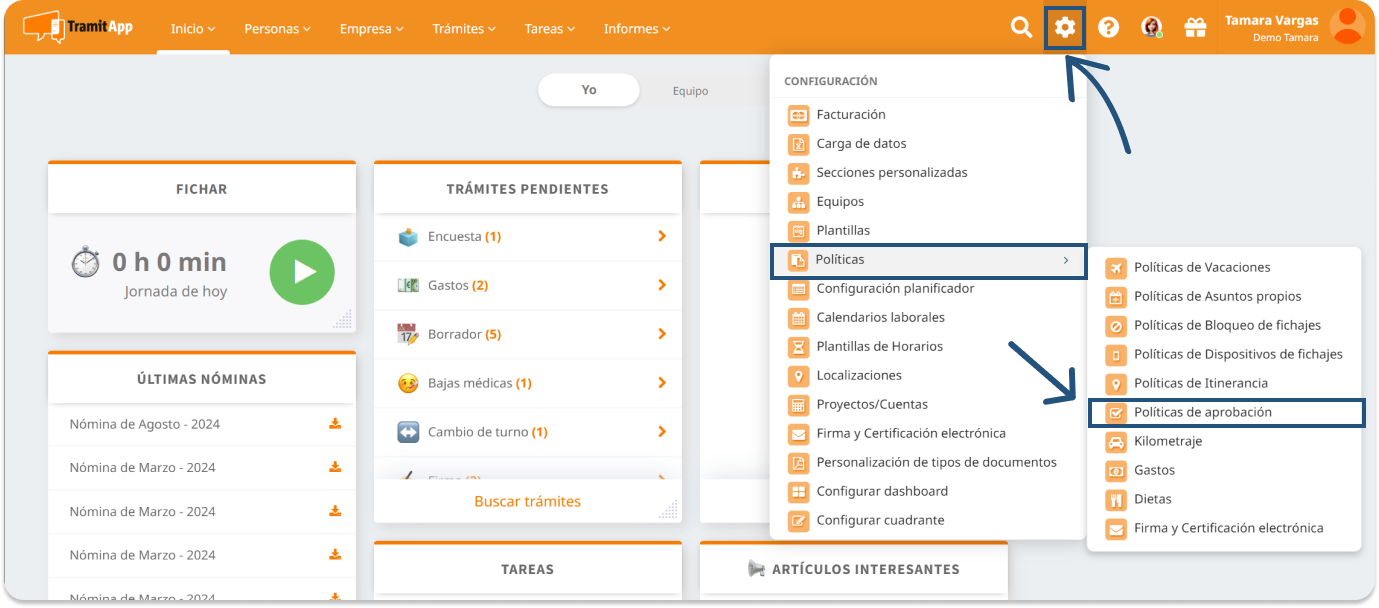
Task: Expand the Personas dropdown menu
Action: tap(277, 29)
